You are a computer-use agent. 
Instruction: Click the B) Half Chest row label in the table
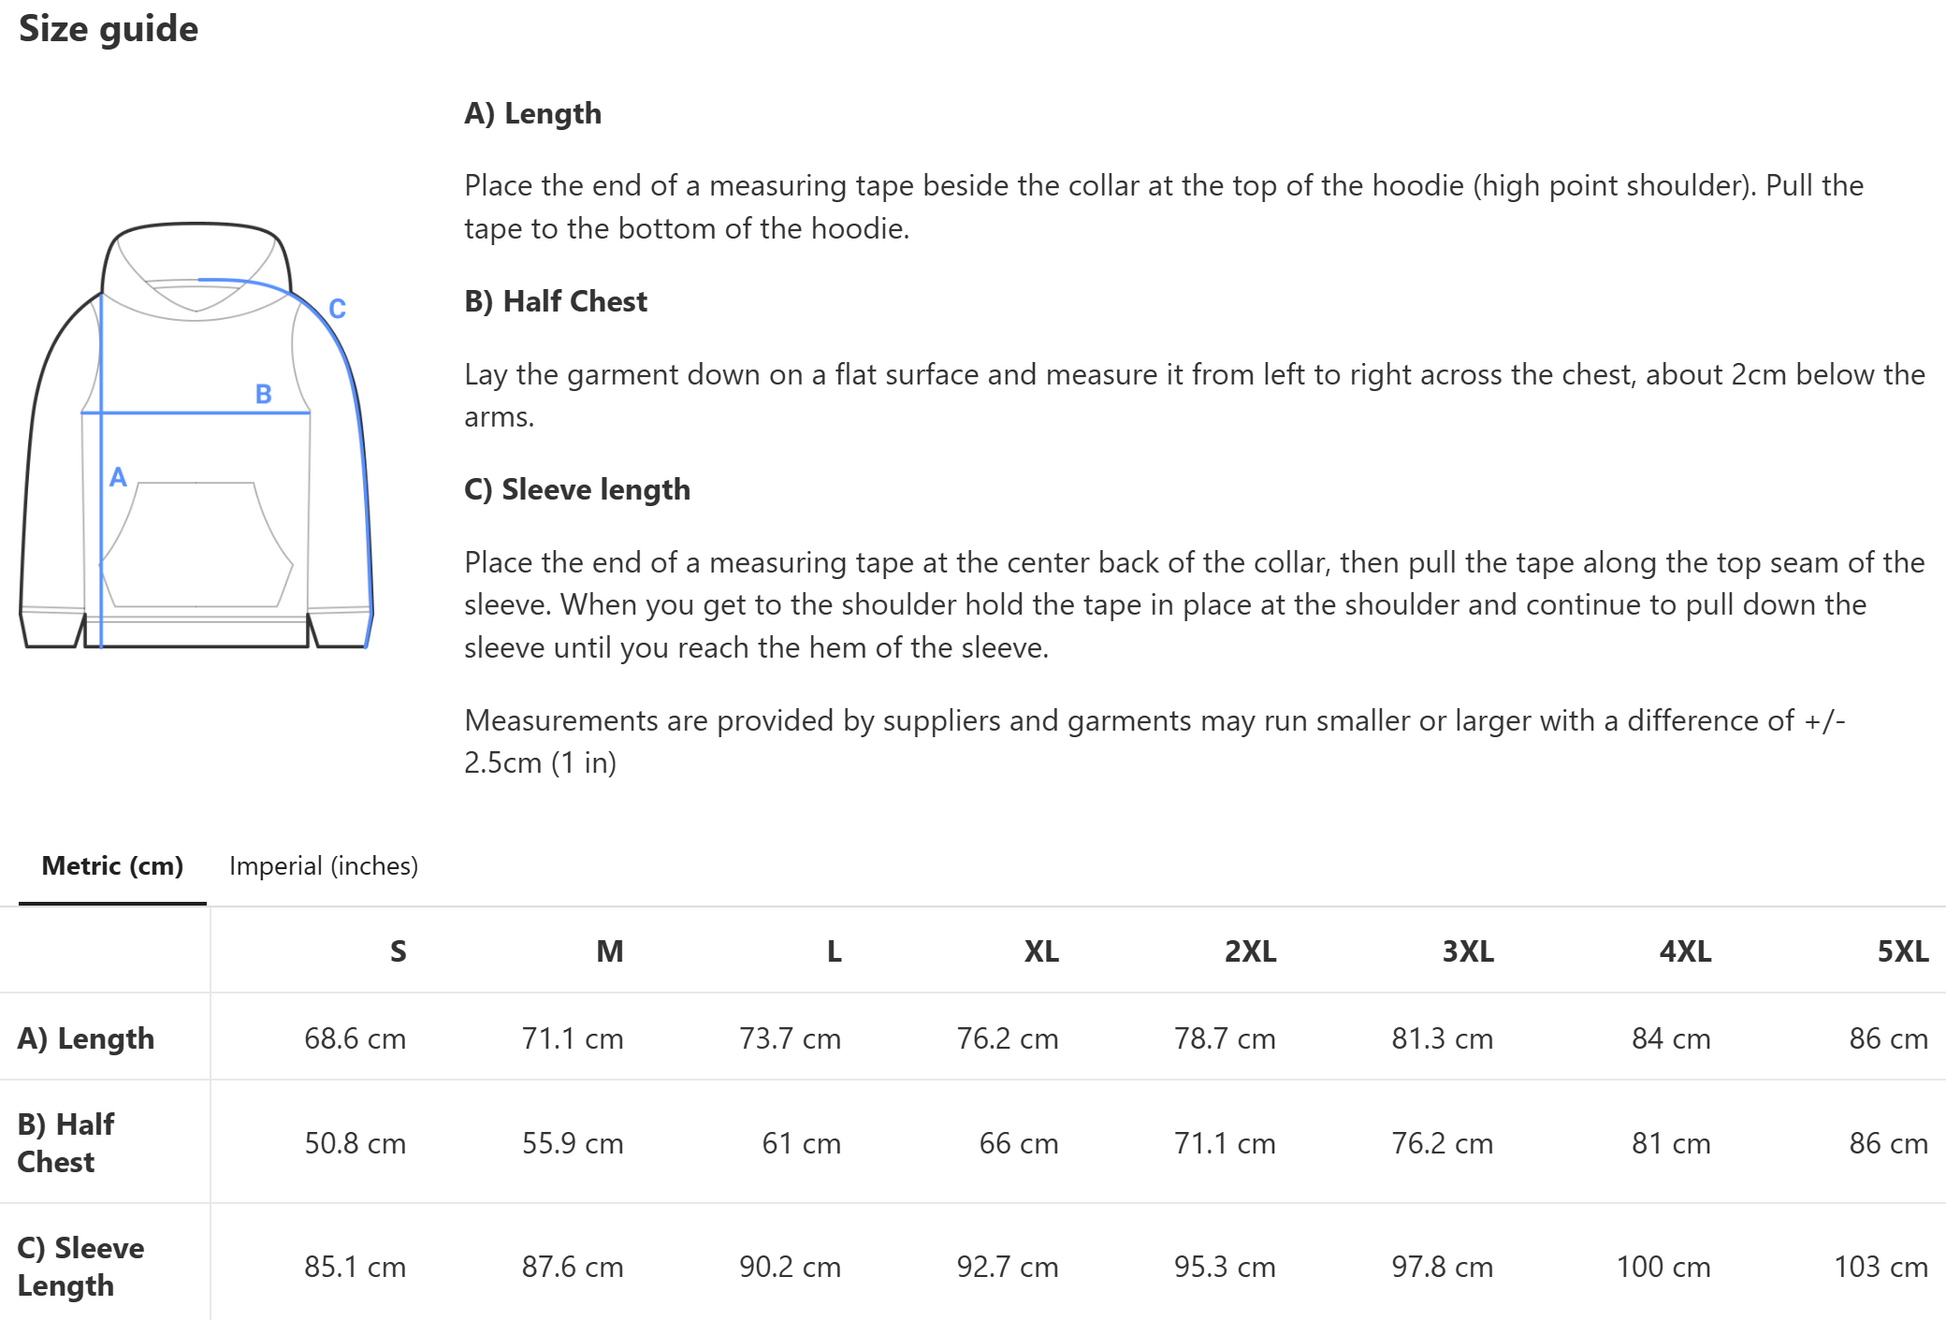tap(66, 1142)
